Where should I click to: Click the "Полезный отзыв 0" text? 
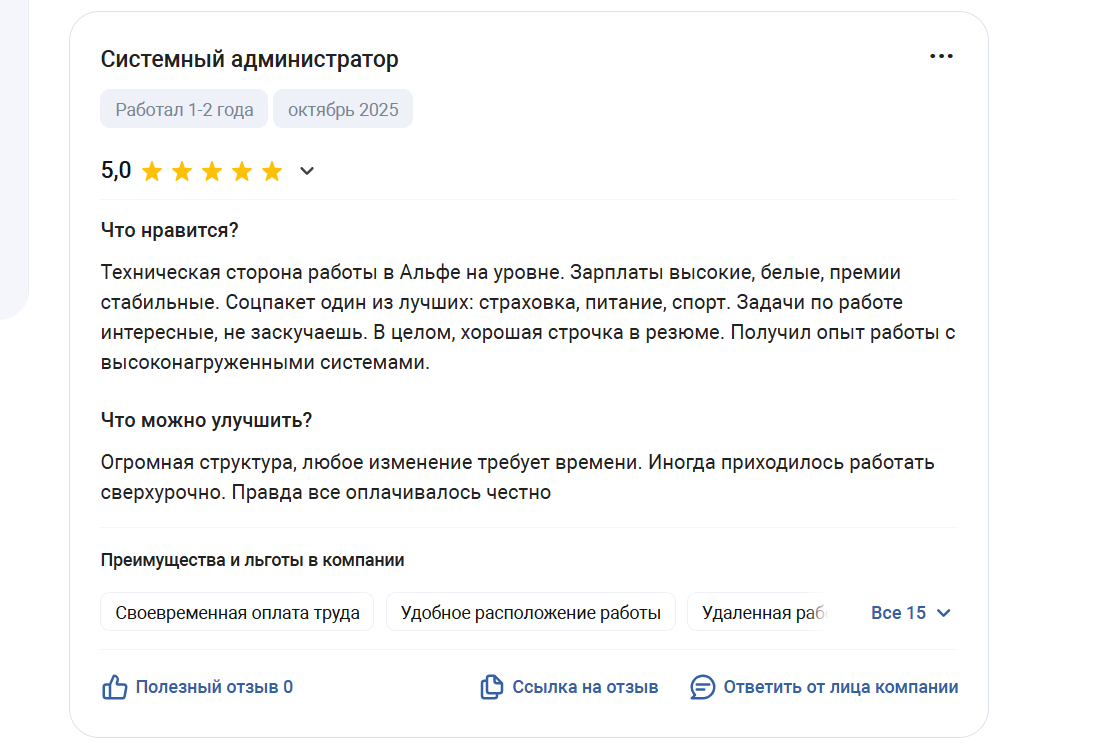[214, 687]
